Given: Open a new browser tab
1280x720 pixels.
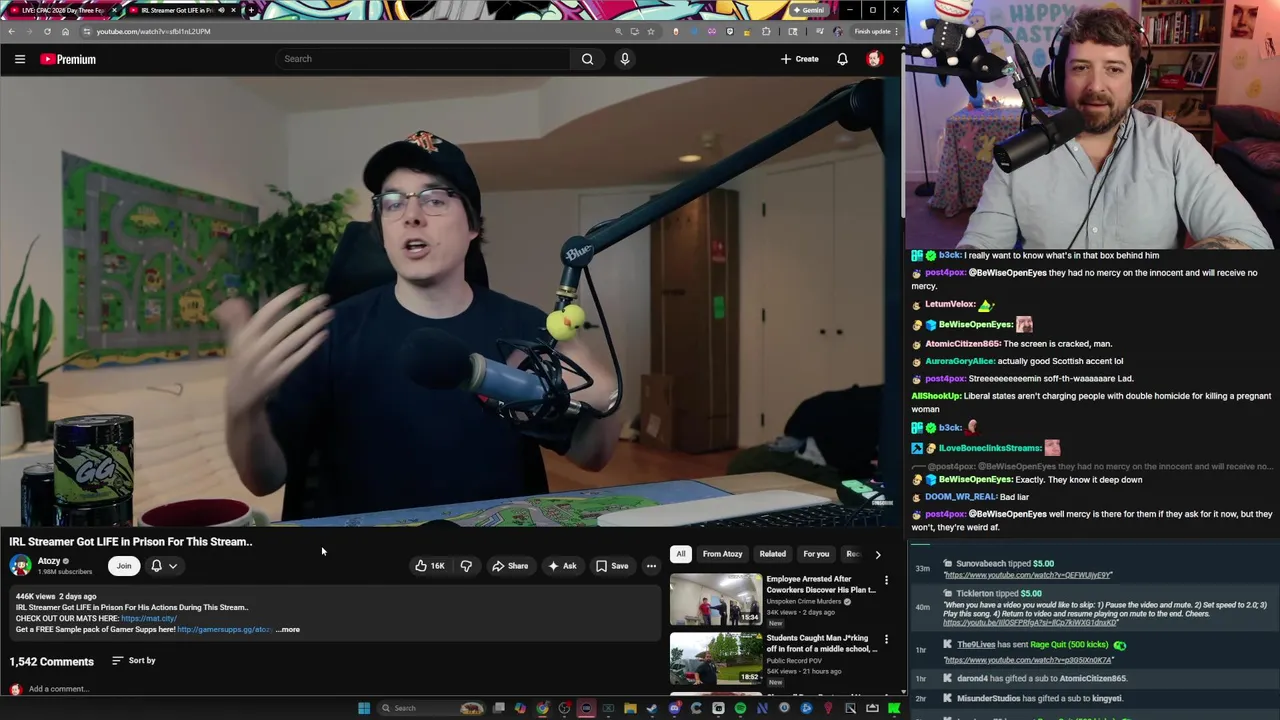Looking at the screenshot, I should point(251,10).
